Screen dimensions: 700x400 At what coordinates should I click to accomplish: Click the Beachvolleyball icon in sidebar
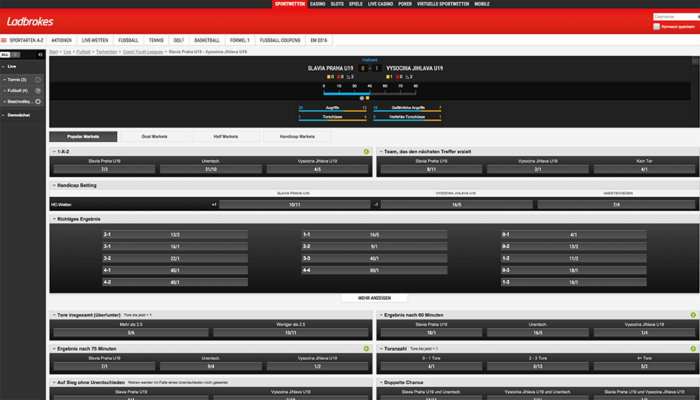pyautogui.click(x=38, y=101)
